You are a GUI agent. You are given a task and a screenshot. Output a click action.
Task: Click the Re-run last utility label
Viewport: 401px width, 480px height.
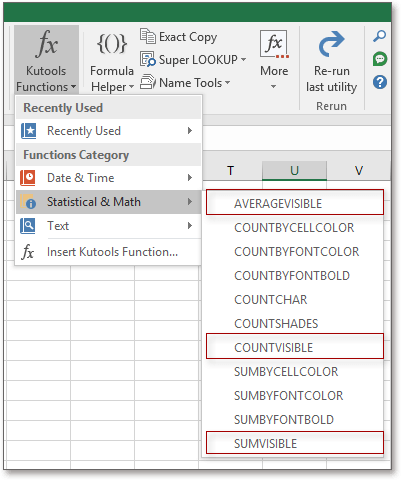click(331, 79)
